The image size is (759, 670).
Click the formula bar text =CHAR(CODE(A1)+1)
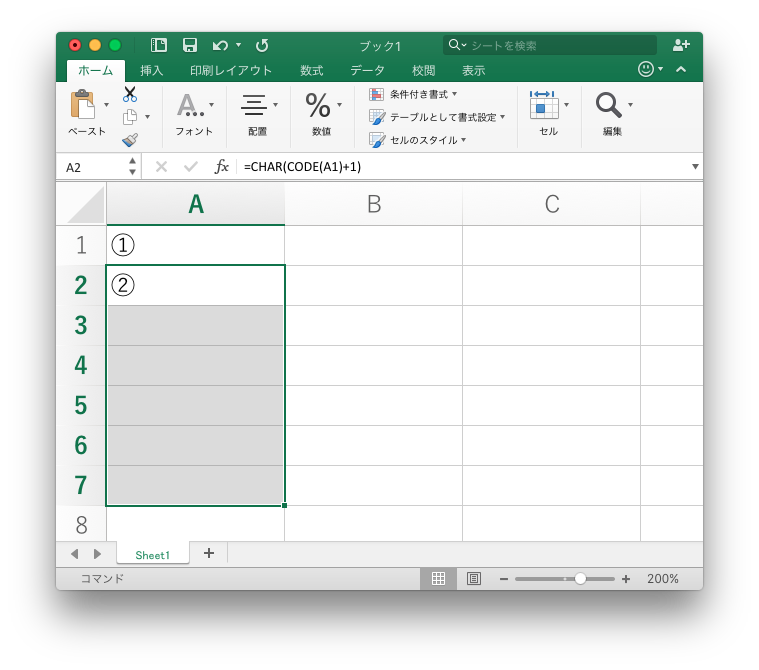point(303,167)
